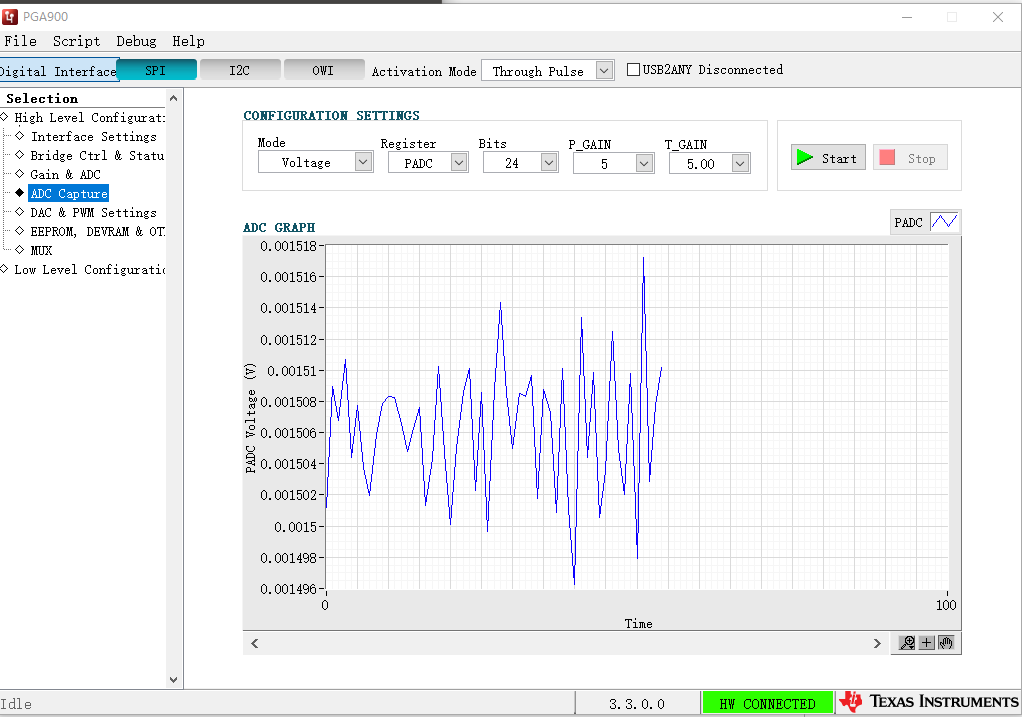Click the diamond marker beside Interface Settings
The width and height of the screenshot is (1022, 717).
(20, 136)
